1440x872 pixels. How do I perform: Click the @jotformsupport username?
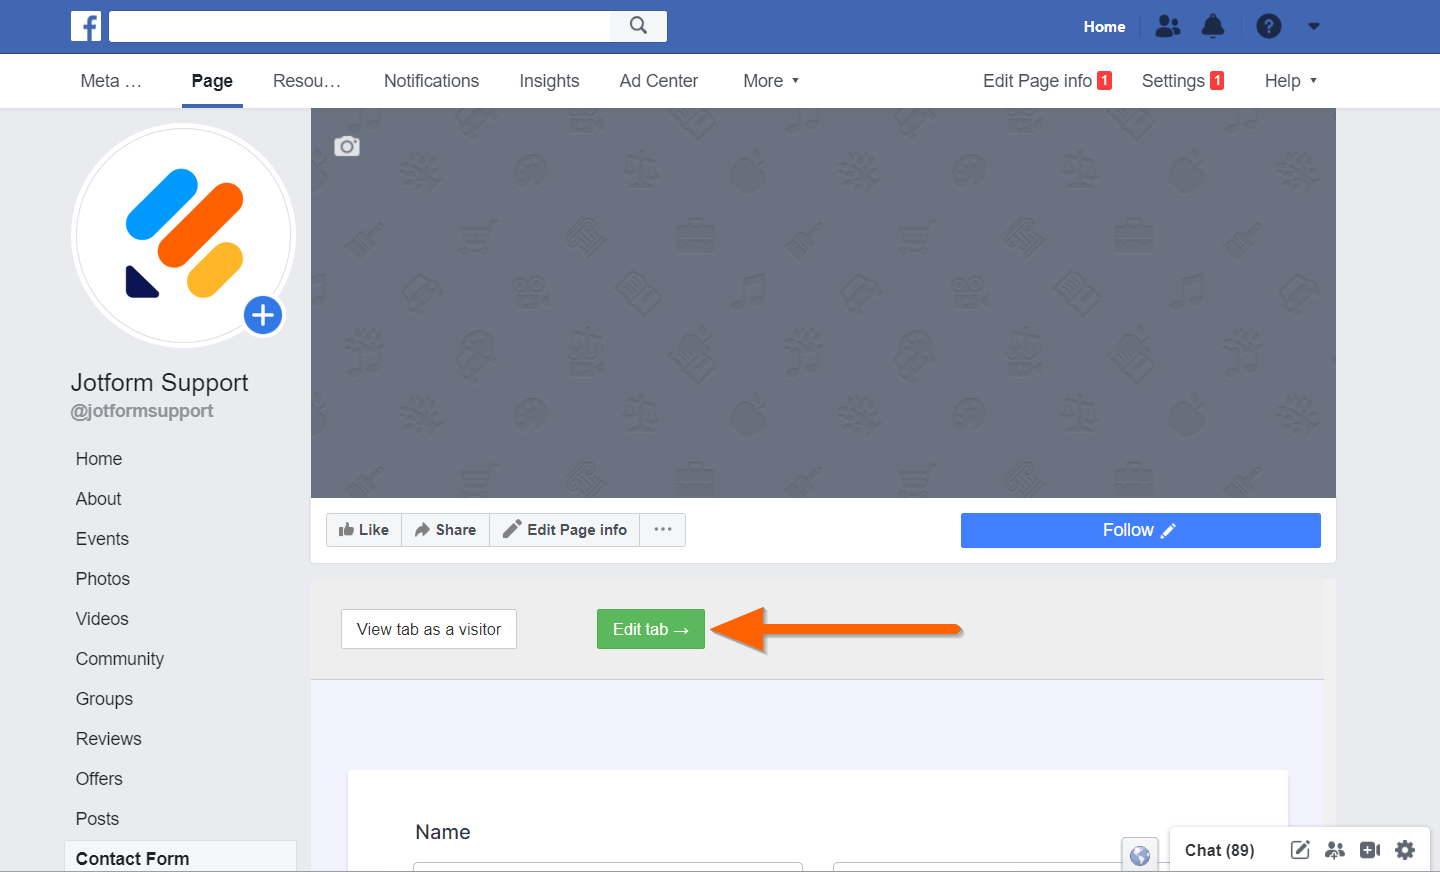pyautogui.click(x=142, y=411)
